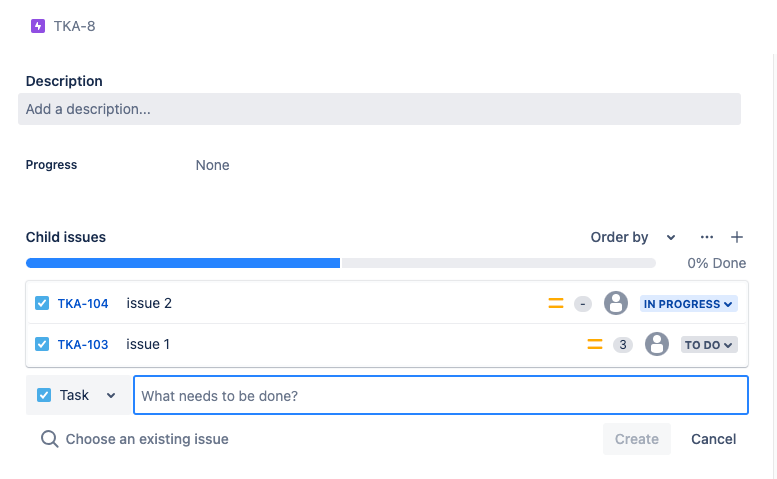
Task: Open the child issues more actions menu
Action: click(x=707, y=237)
